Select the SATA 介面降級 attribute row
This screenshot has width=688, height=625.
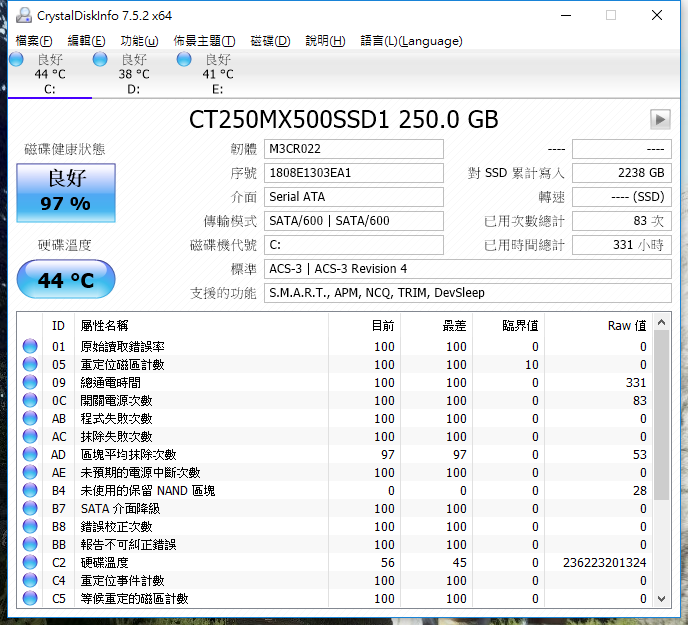(336, 508)
